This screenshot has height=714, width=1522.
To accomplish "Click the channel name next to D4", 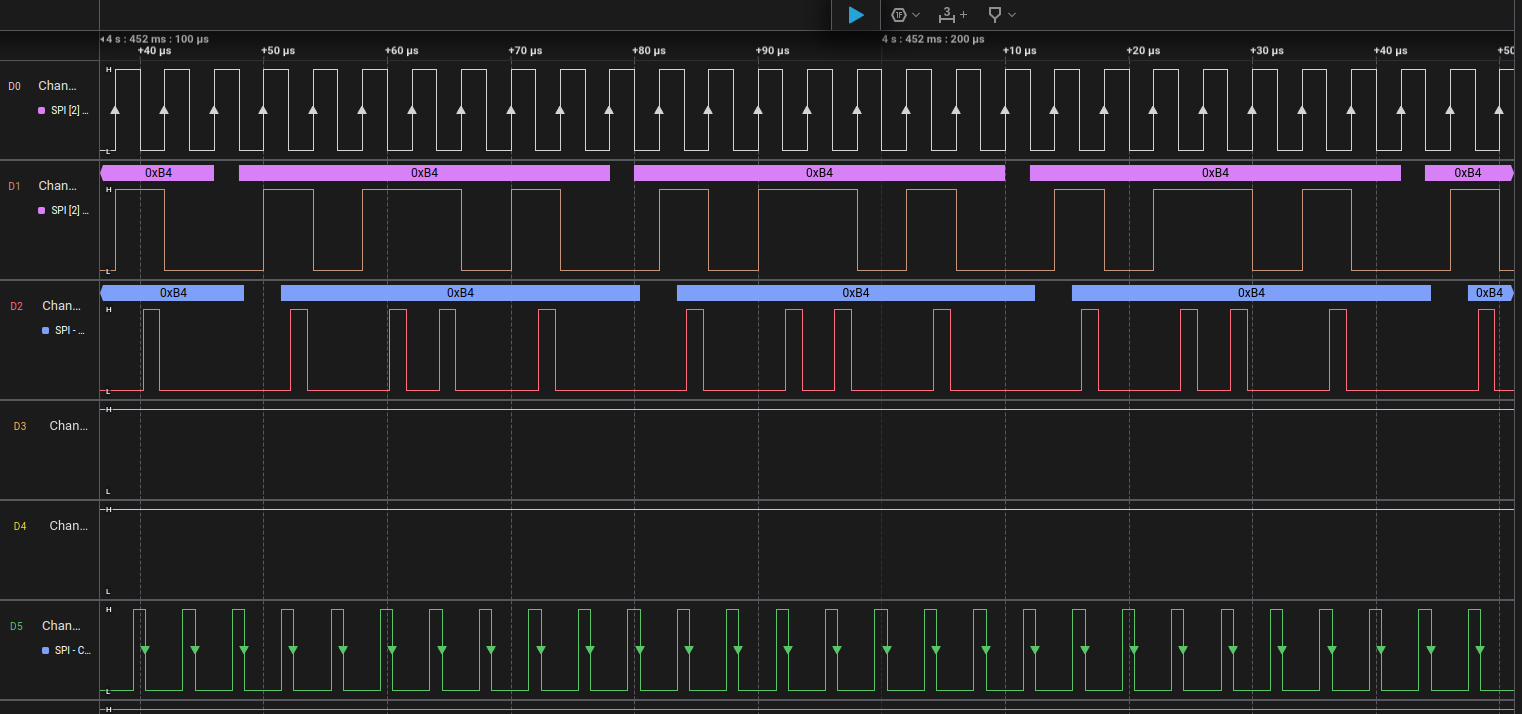I will [x=69, y=526].
